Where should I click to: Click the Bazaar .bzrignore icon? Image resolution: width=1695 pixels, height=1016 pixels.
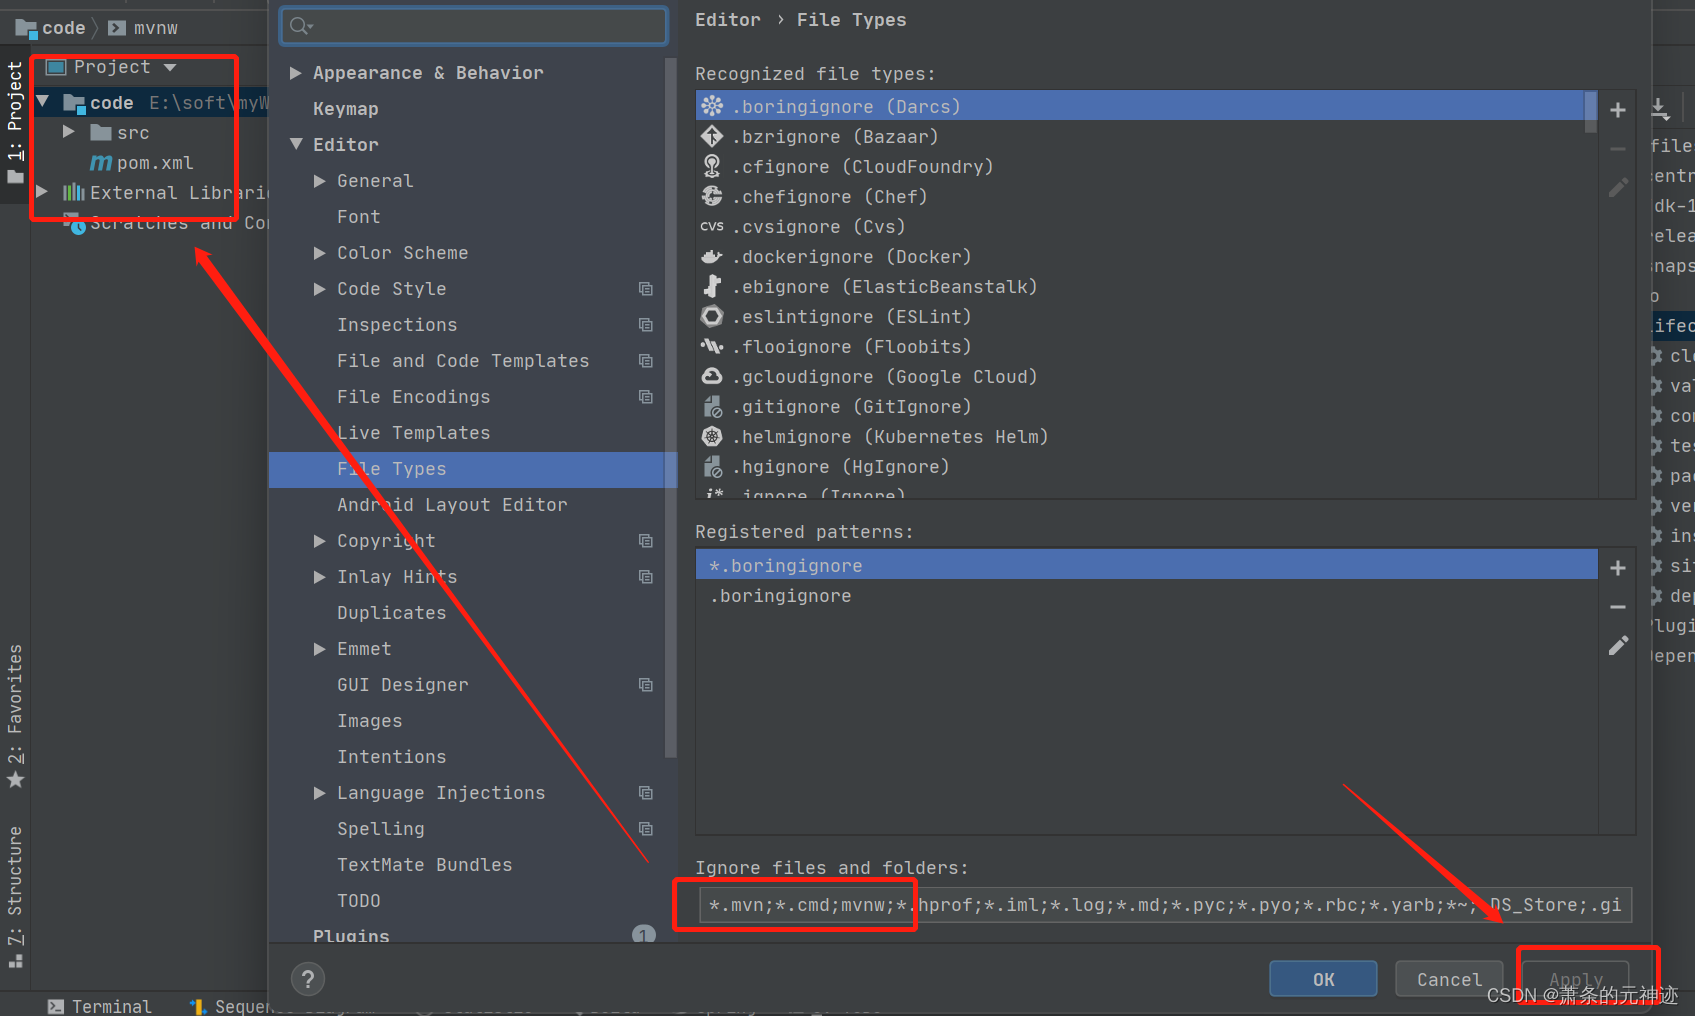712,136
